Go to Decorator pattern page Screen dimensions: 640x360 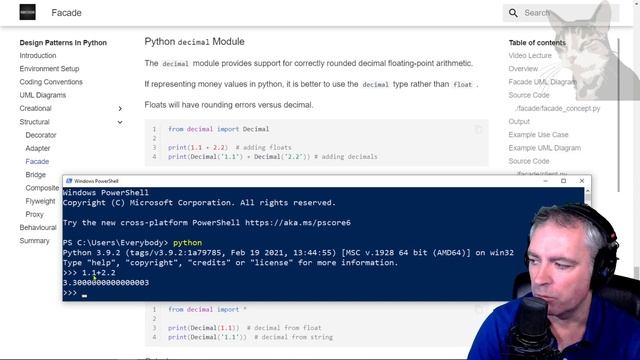point(41,135)
